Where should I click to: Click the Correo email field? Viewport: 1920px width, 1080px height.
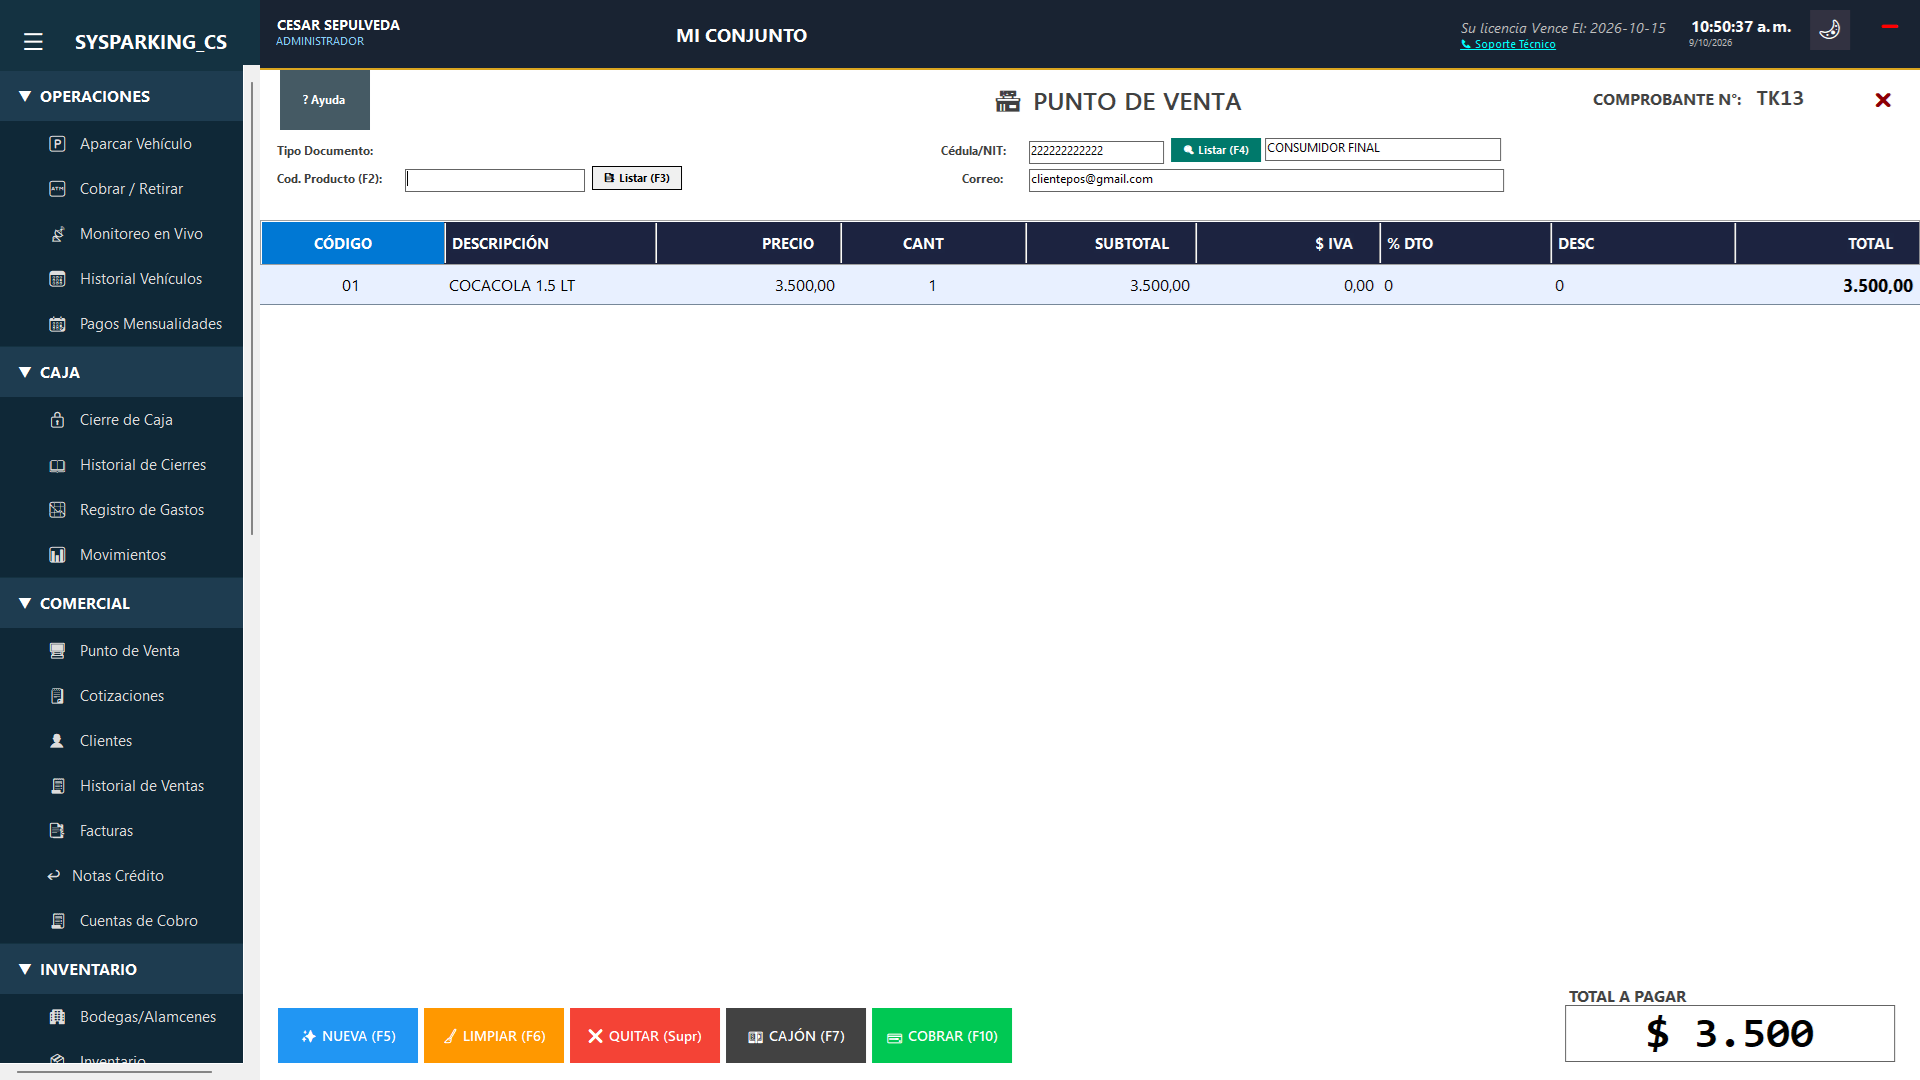[x=1266, y=180]
